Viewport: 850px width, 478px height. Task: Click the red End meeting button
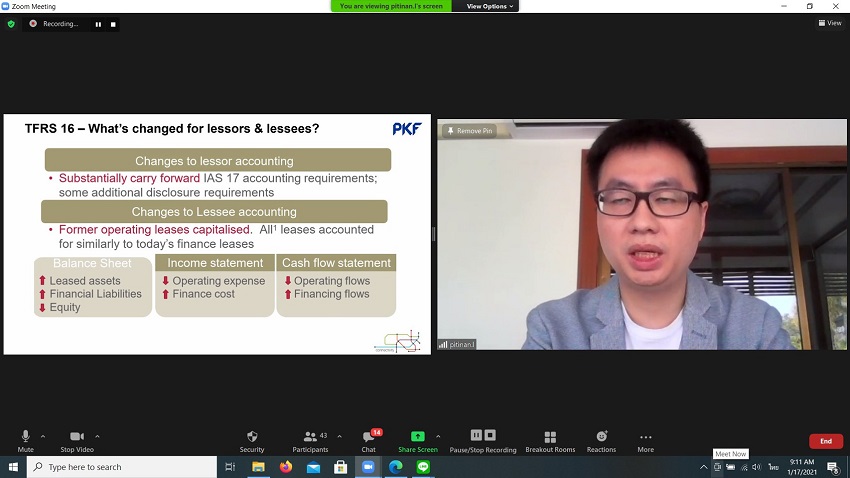(x=825, y=441)
